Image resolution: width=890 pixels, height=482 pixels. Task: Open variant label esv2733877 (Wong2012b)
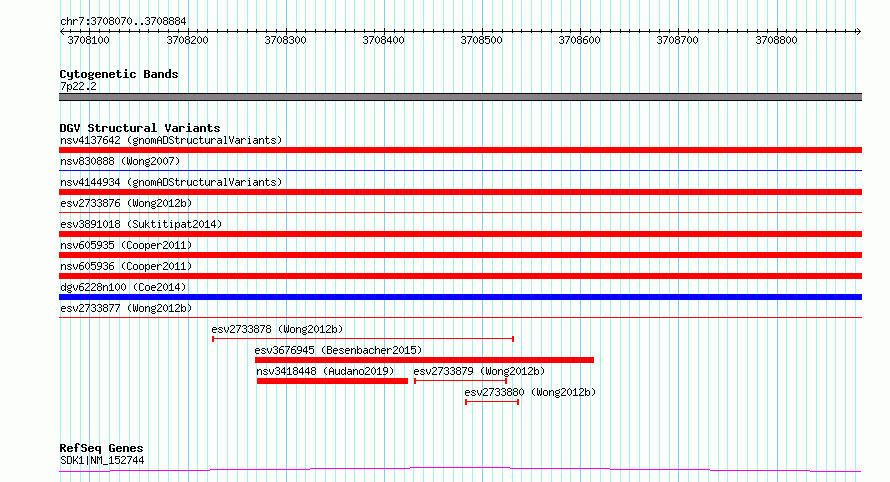(126, 308)
